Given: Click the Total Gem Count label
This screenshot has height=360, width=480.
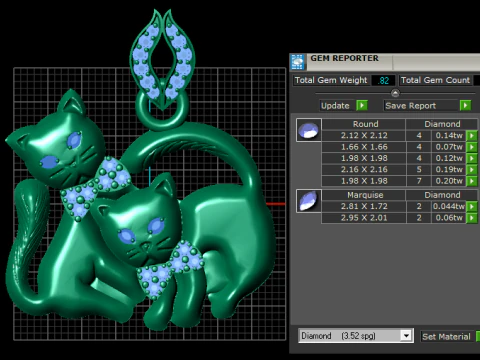Looking at the screenshot, I should [x=435, y=80].
